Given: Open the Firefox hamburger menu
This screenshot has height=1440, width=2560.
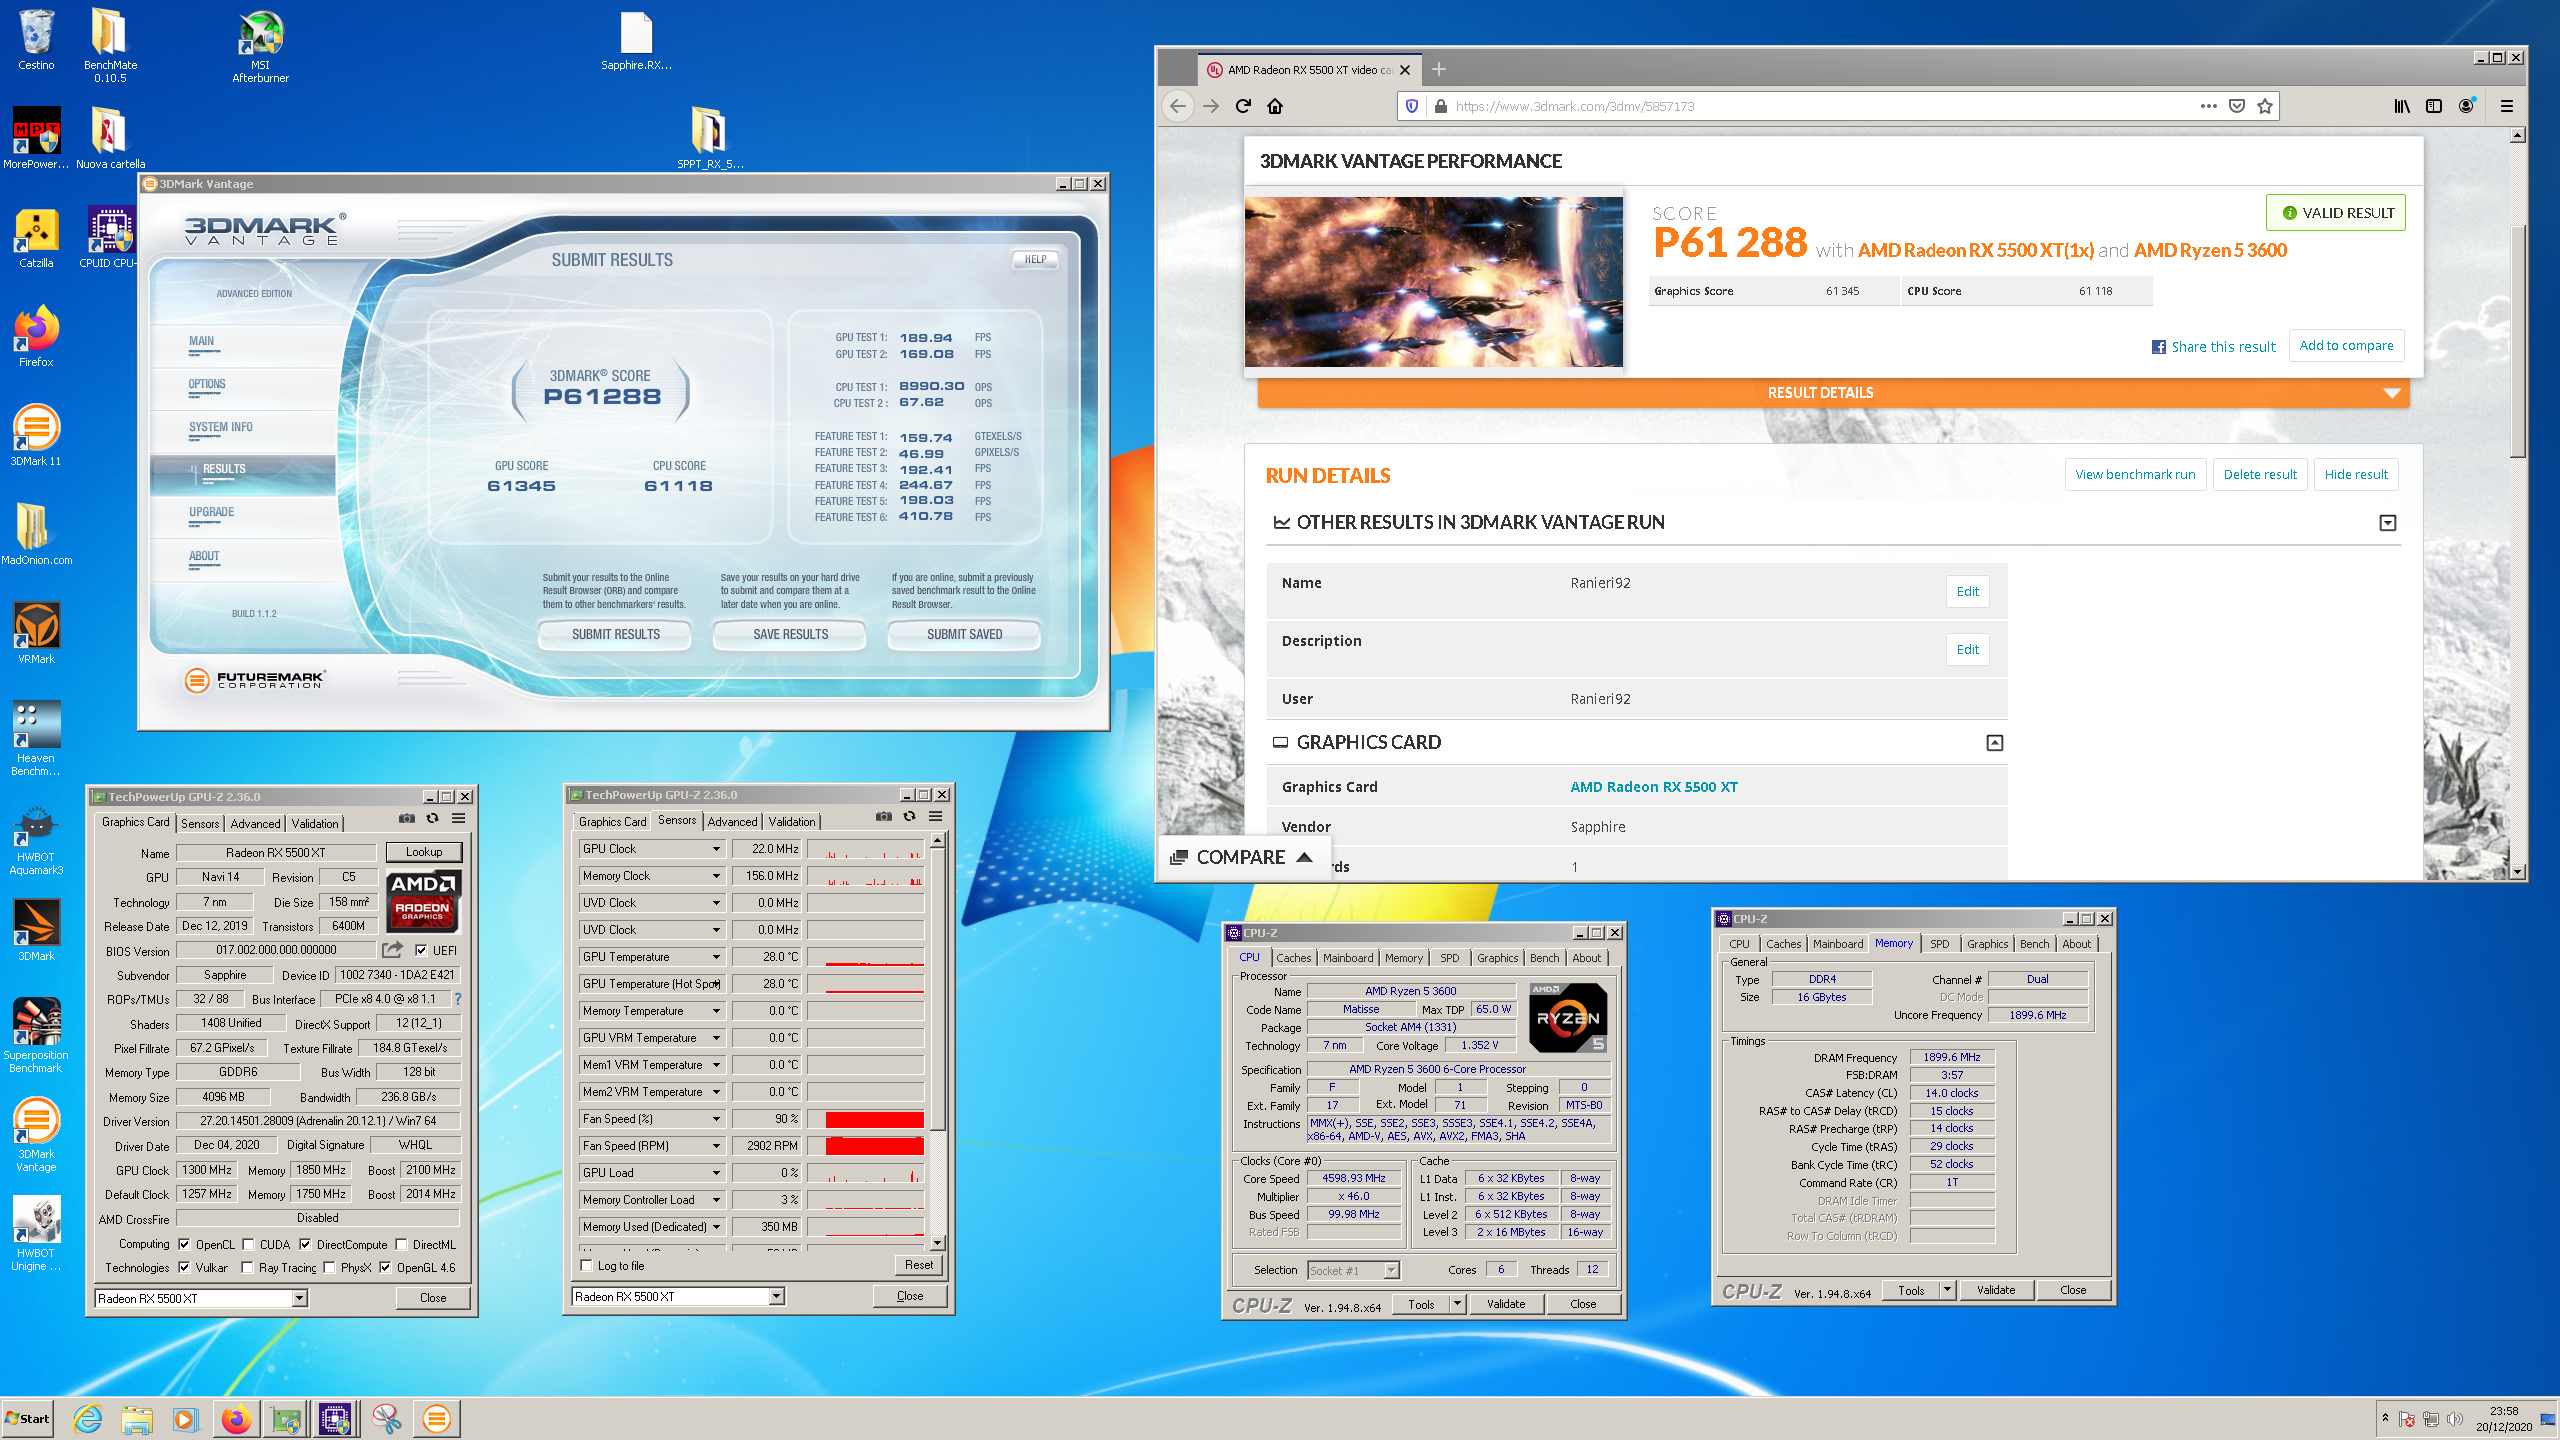Looking at the screenshot, I should [2507, 106].
